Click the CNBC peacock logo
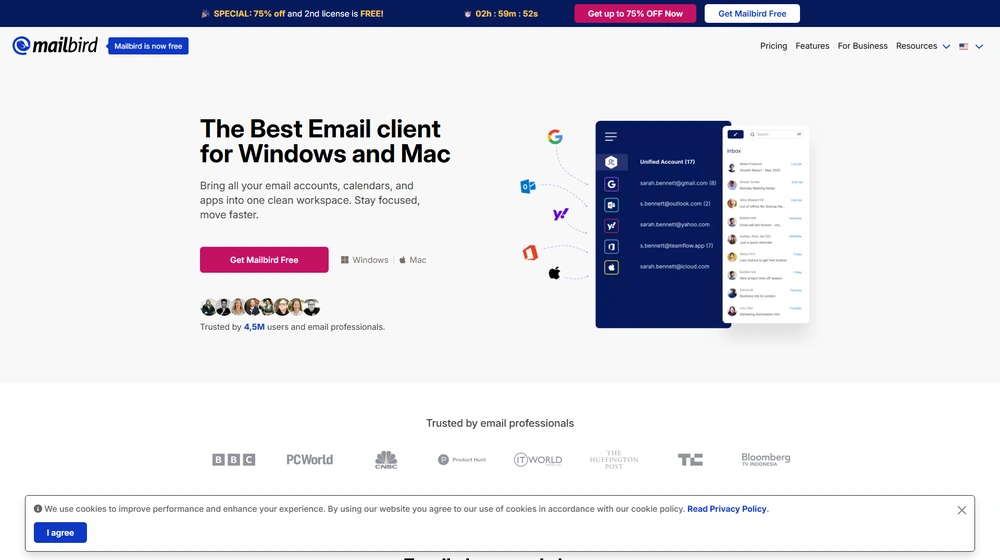Screen dimensions: 1000x560 coord(386,459)
